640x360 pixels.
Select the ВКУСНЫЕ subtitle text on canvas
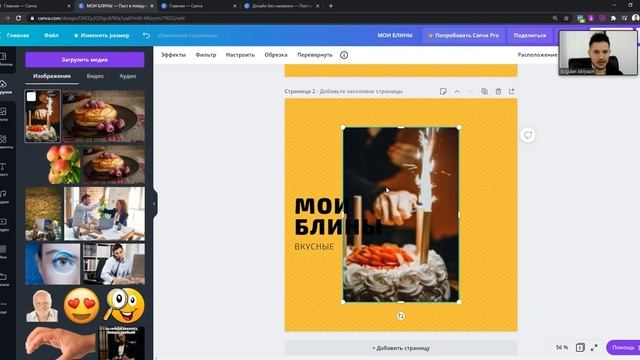[314, 247]
